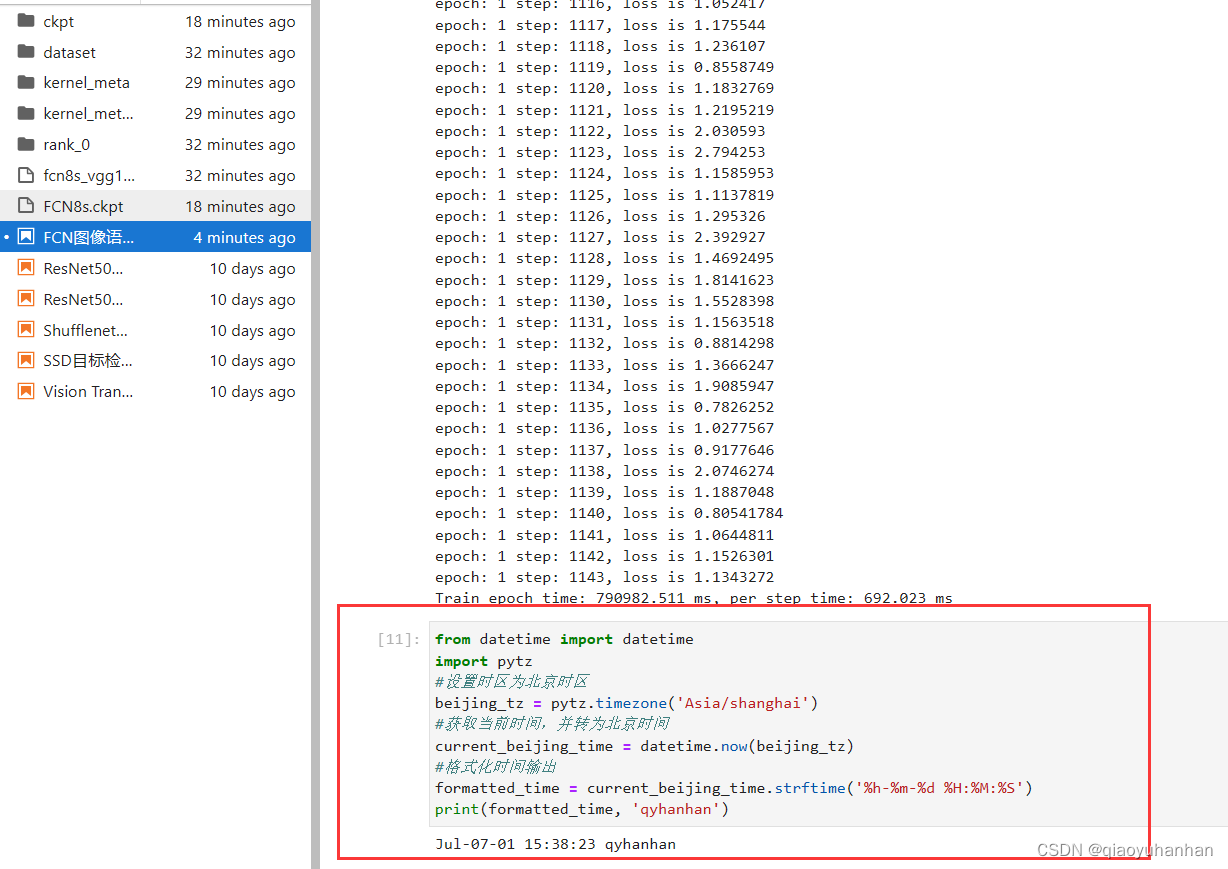The height and width of the screenshot is (869, 1228).
Task: Click the SSD目标检... notebook icon
Action: (26, 361)
